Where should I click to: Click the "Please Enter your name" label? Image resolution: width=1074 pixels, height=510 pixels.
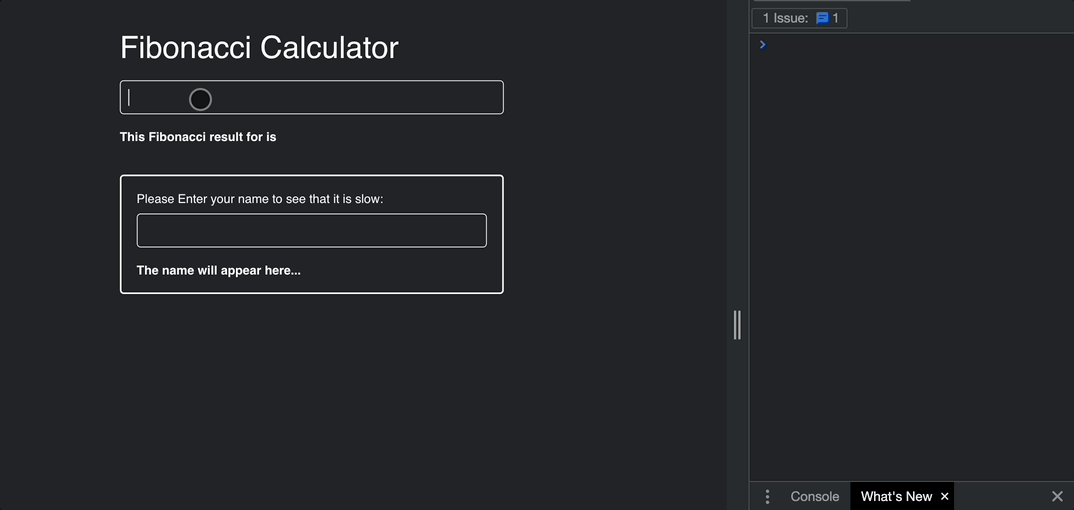tap(260, 199)
